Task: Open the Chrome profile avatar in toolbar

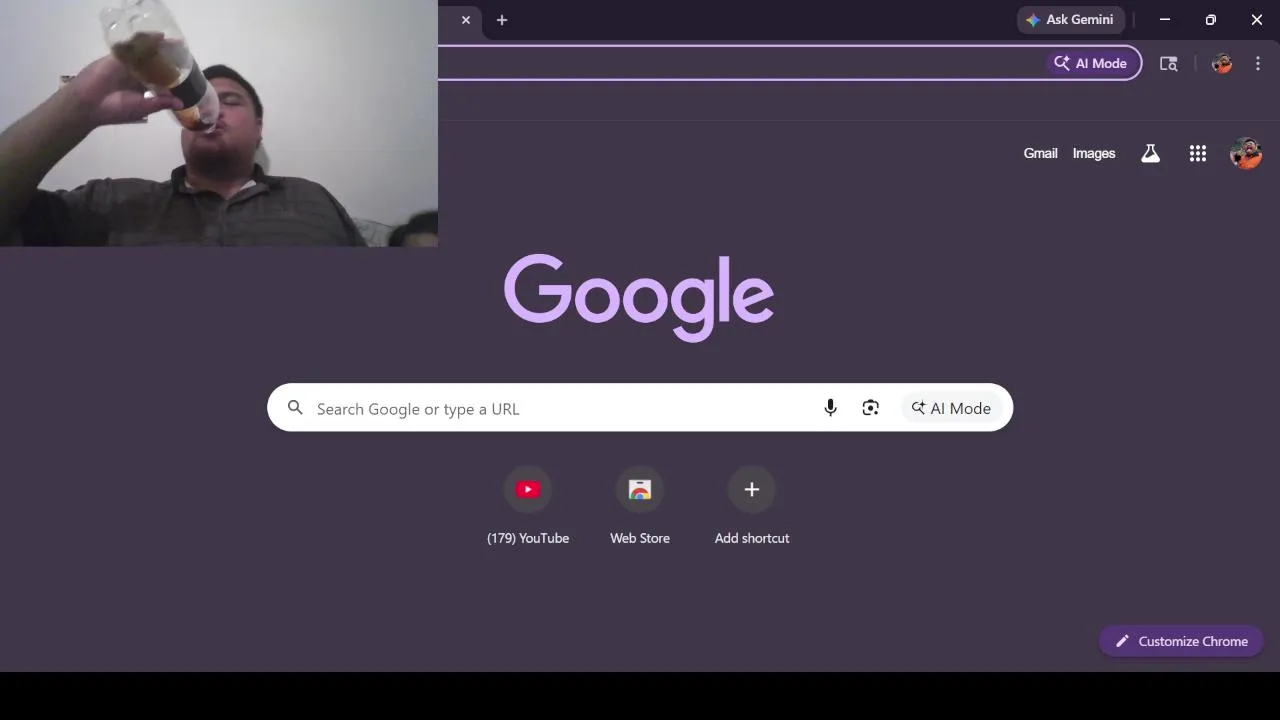Action: tap(1222, 63)
